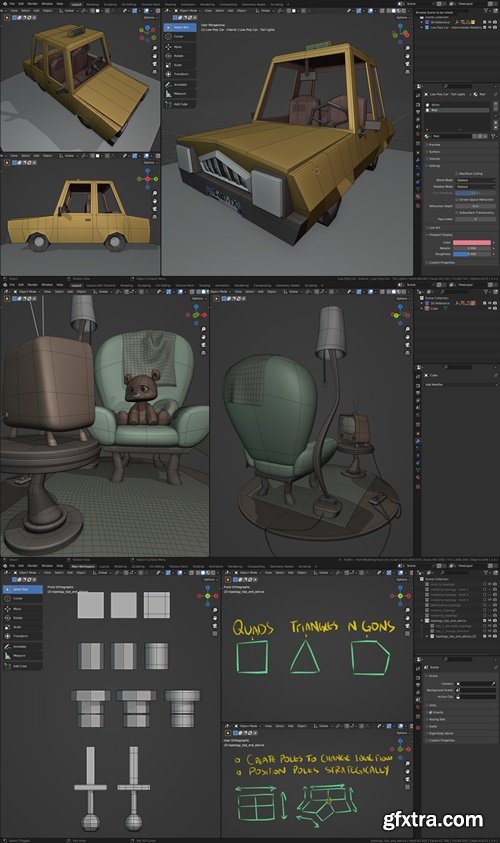The width and height of the screenshot is (500, 843).
Task: Select the Measure tool in taxi window toolbar
Action: [179, 94]
